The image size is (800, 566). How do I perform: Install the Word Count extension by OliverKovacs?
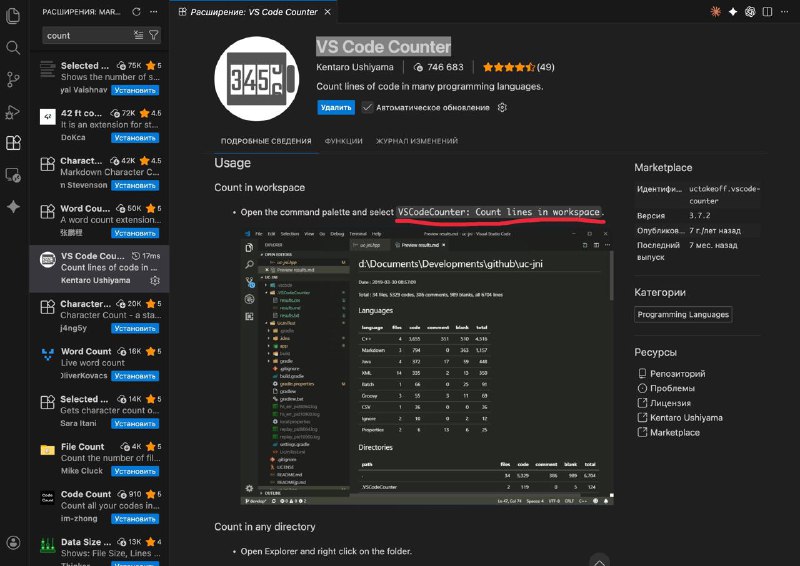click(135, 376)
